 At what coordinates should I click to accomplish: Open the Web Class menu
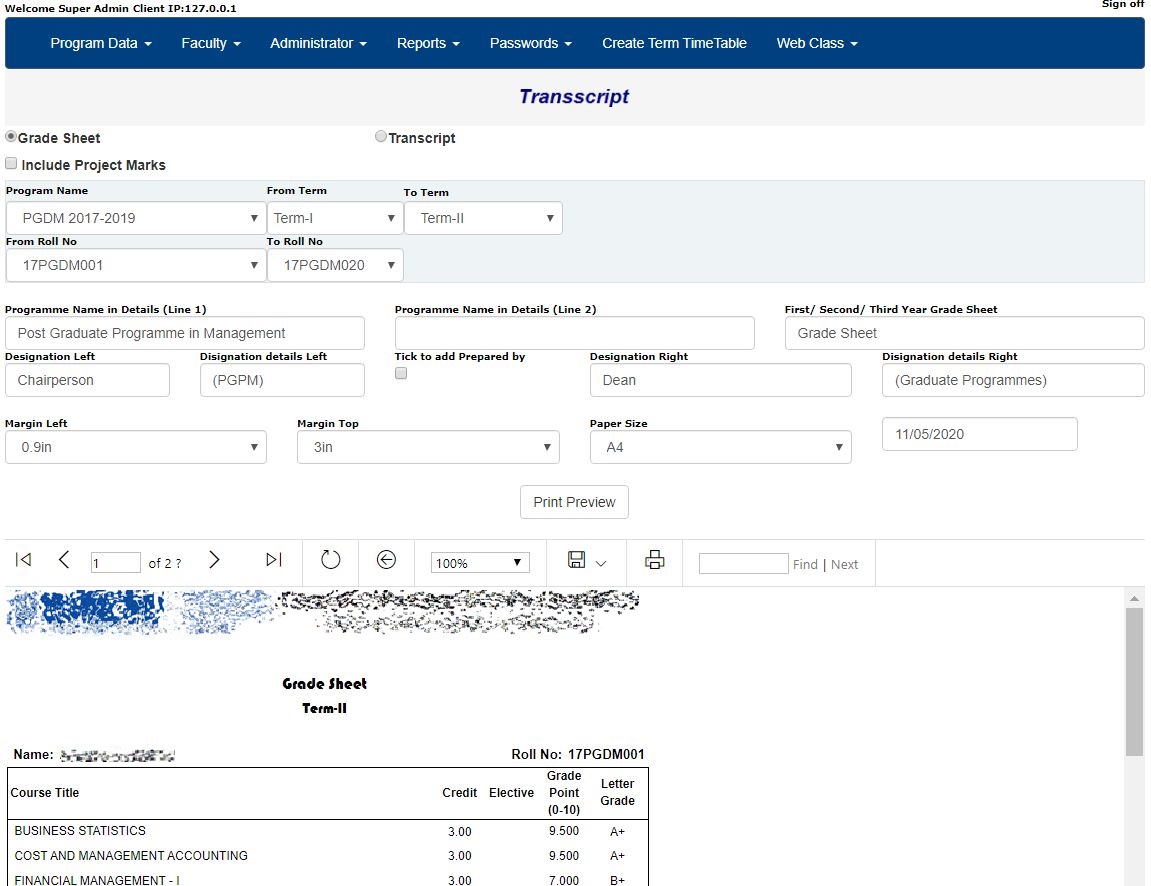coord(816,43)
